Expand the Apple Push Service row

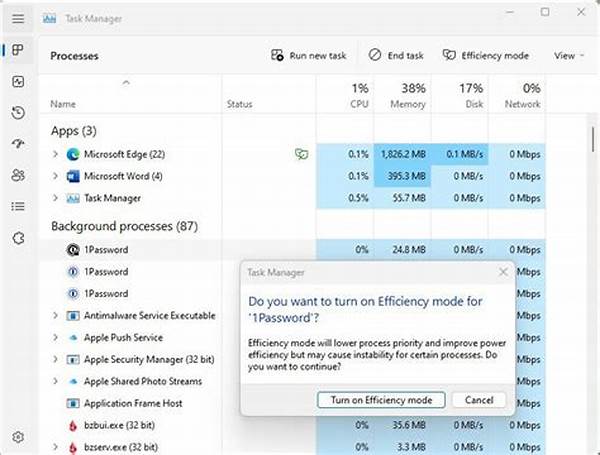[55, 338]
